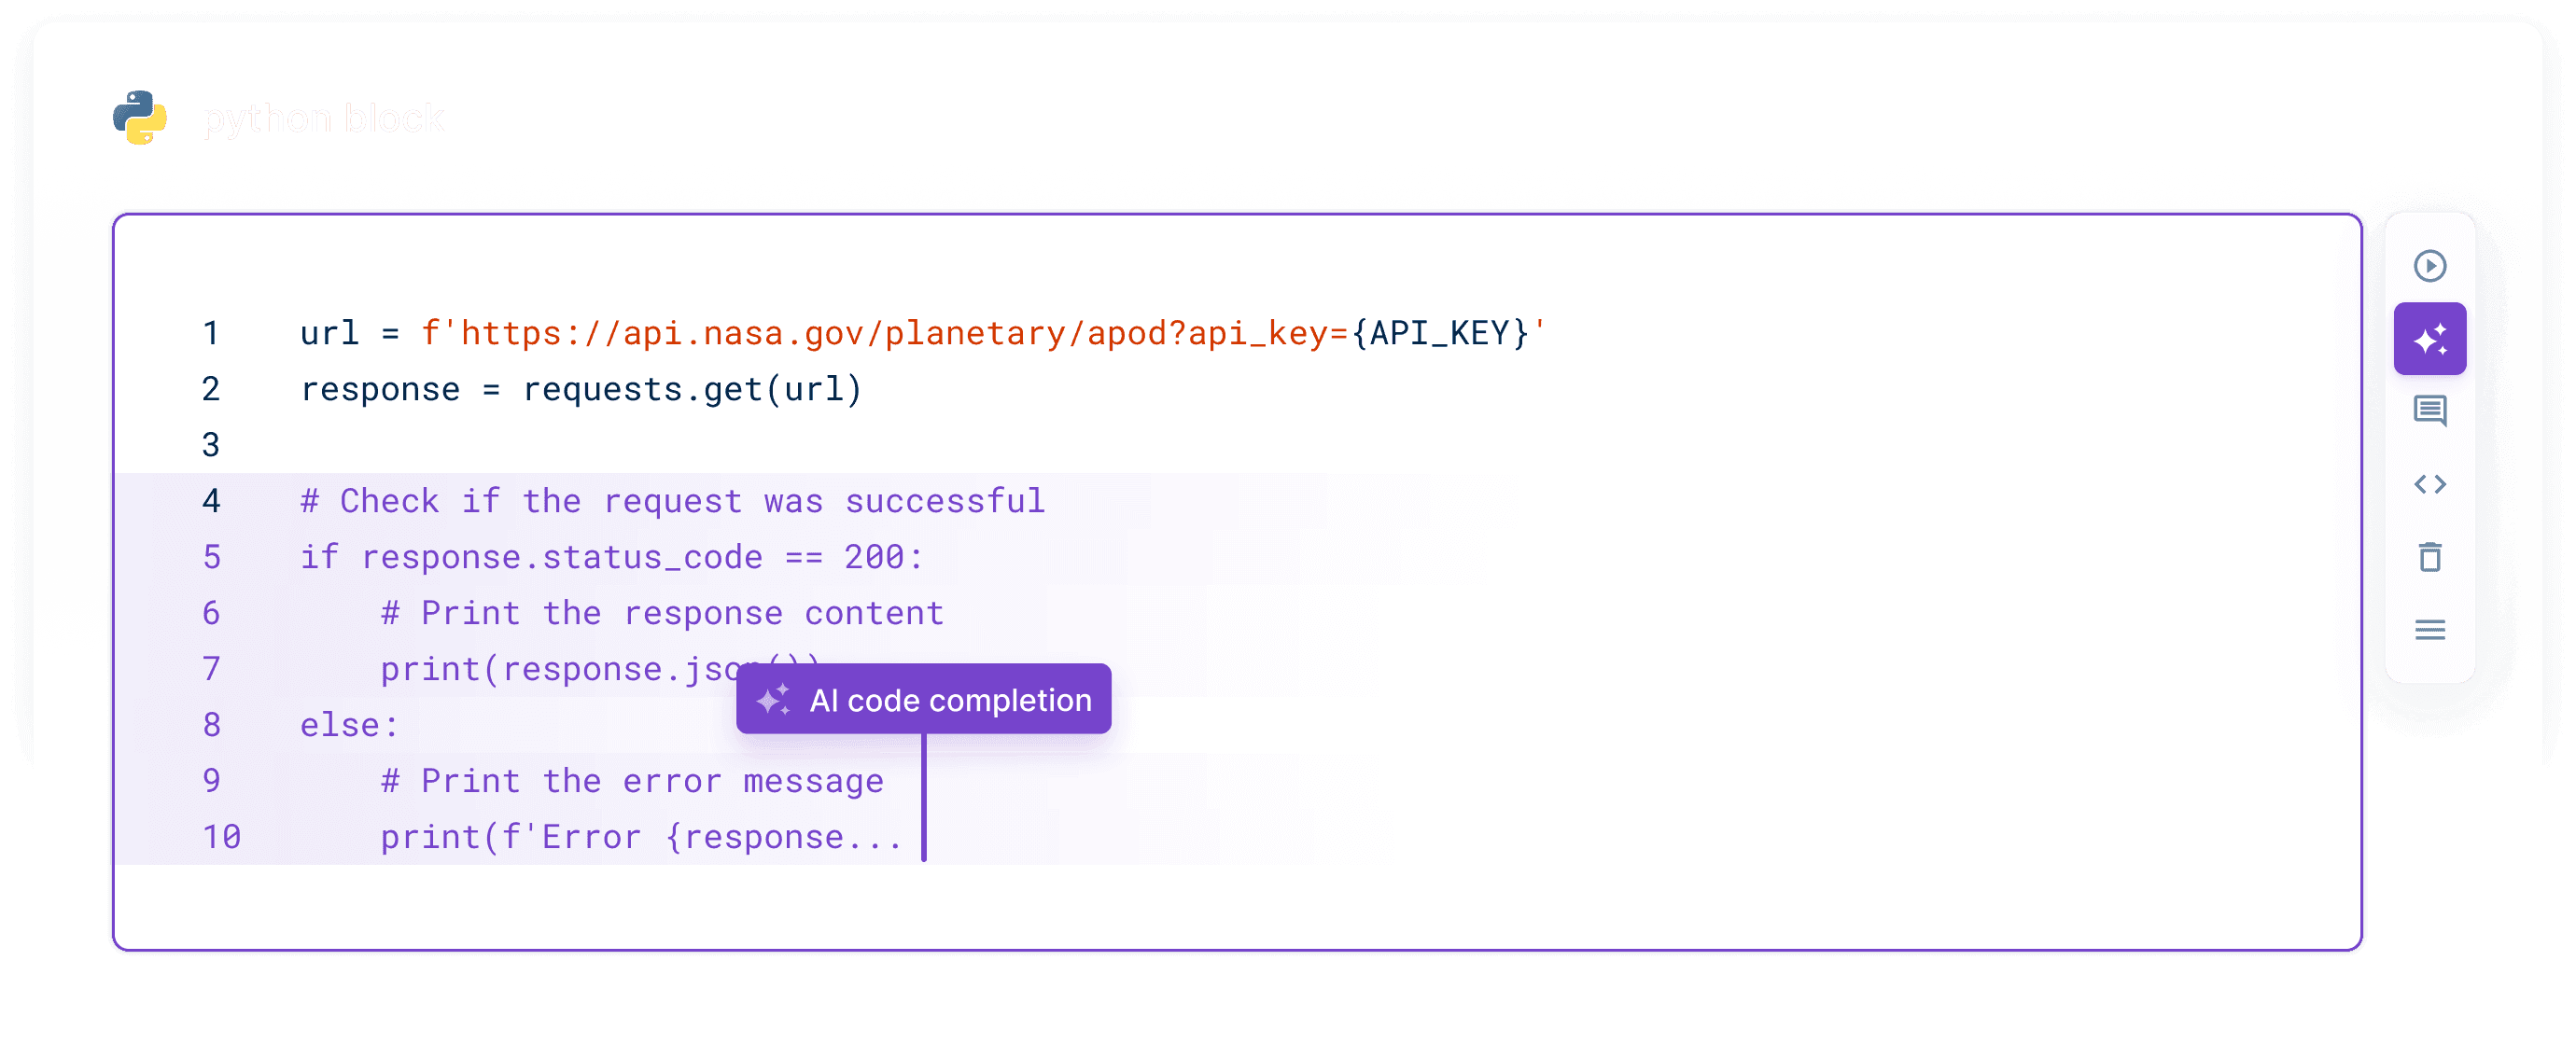Click the sparkle icon in AI code completion label
The width and height of the screenshot is (2576, 1044).
[x=773, y=699]
